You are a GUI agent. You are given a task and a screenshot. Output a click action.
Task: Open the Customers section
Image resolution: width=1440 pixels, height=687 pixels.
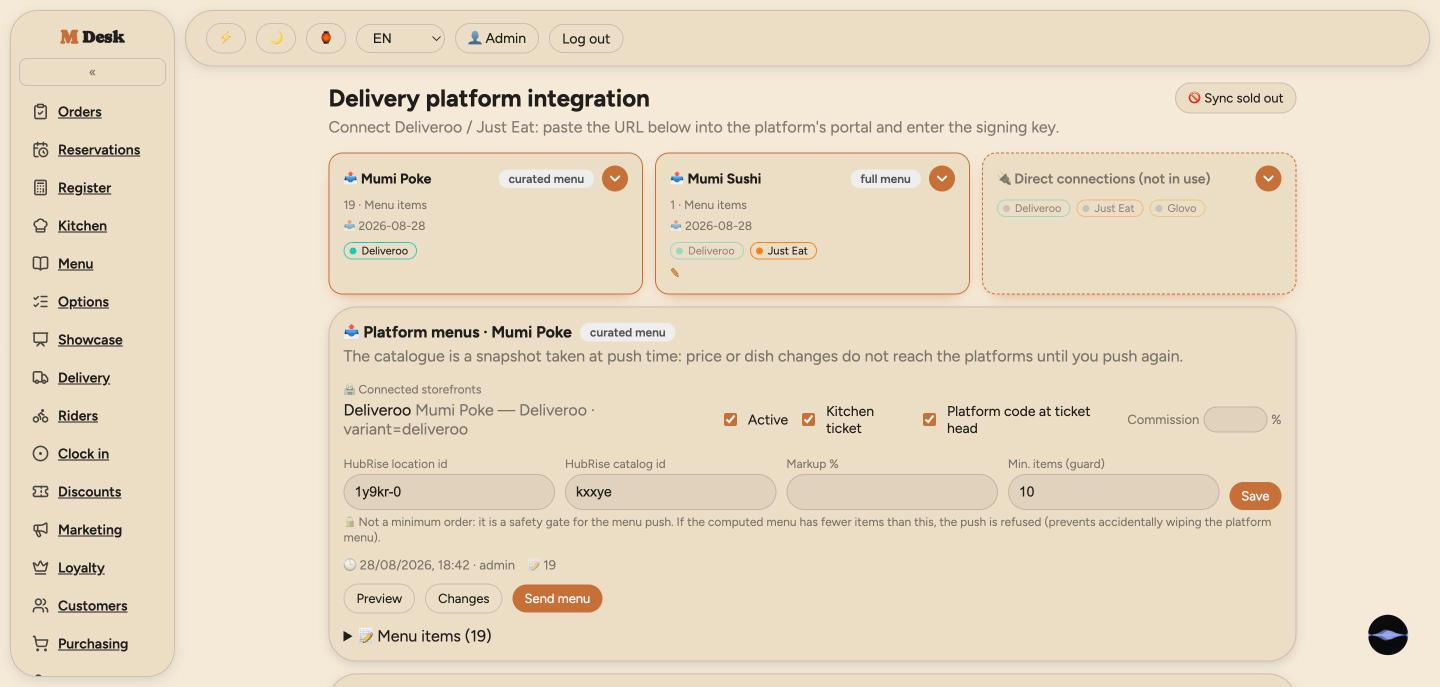(x=92, y=606)
